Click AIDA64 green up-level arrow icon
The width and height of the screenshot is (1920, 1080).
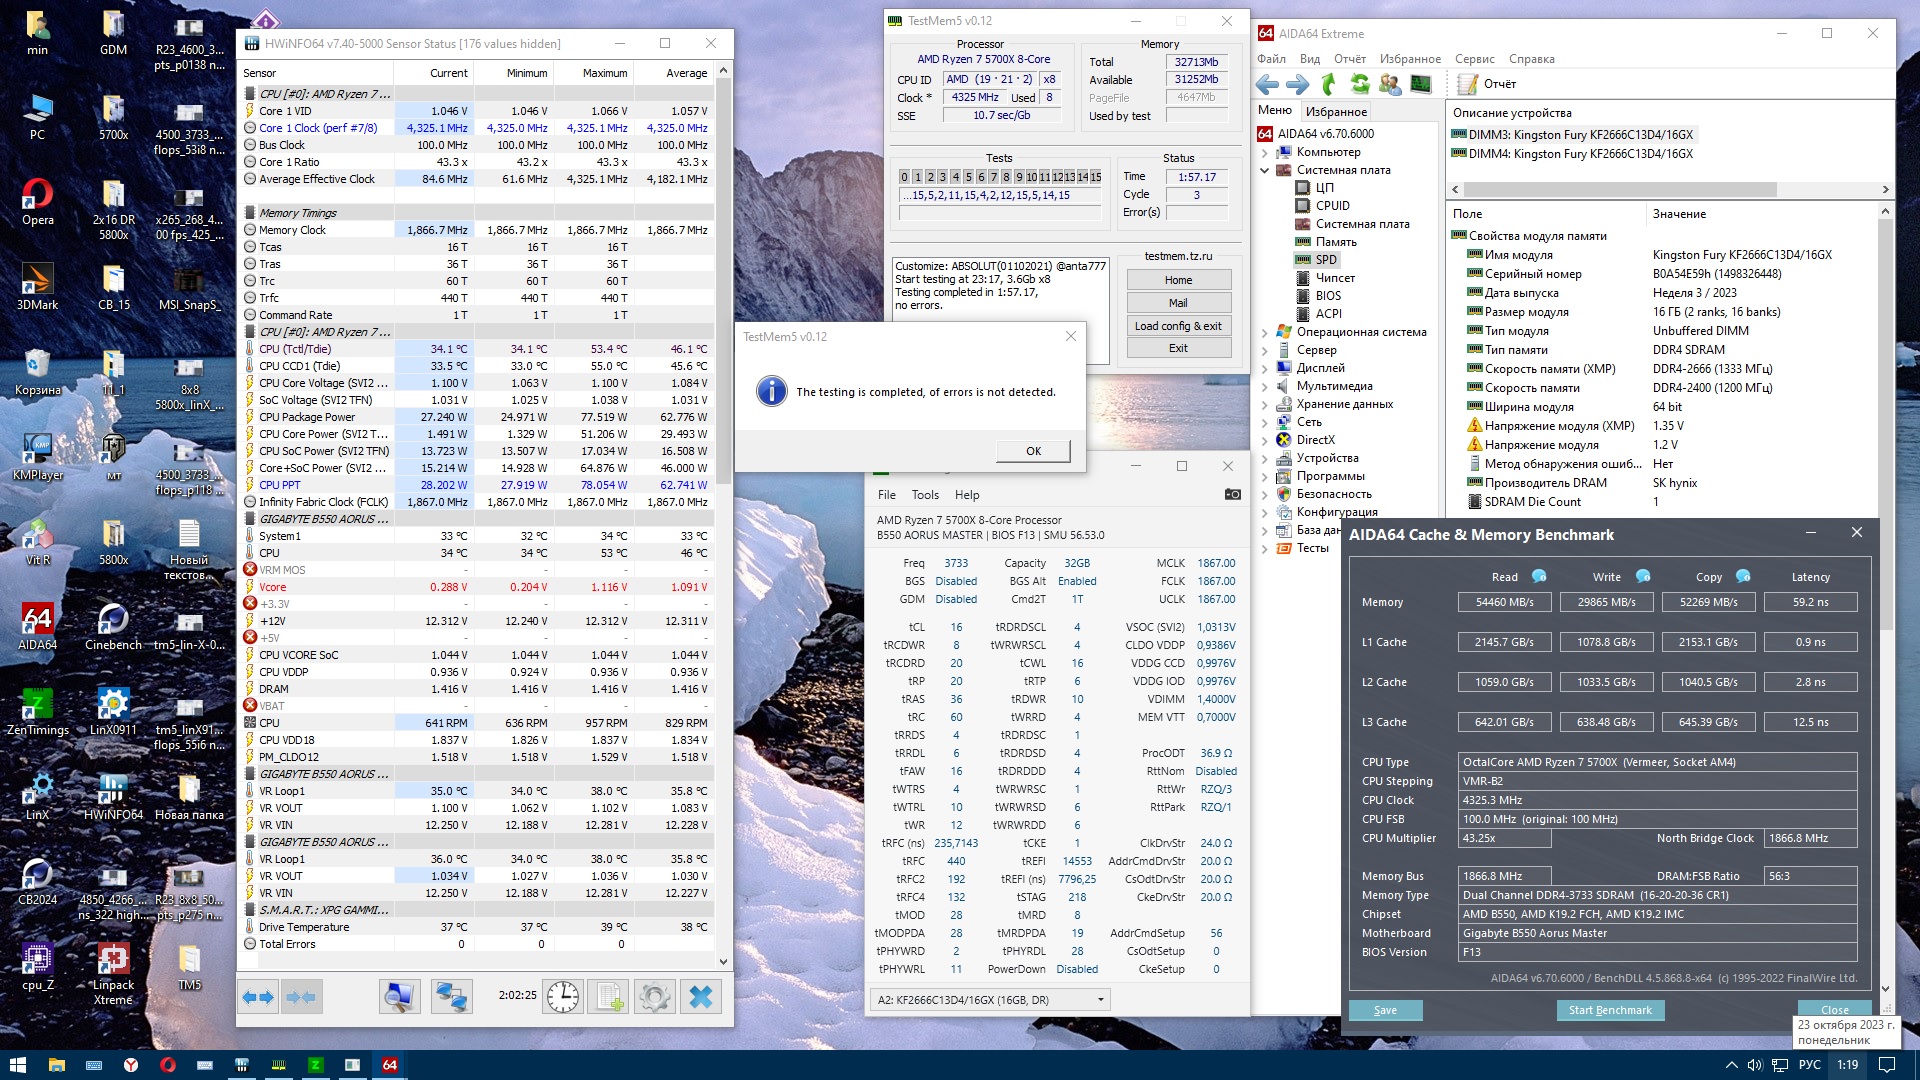1328,84
